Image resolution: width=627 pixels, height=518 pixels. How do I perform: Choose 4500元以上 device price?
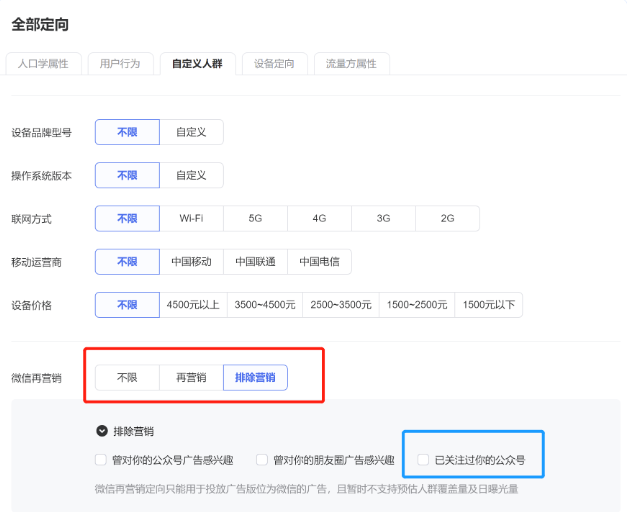pos(193,305)
